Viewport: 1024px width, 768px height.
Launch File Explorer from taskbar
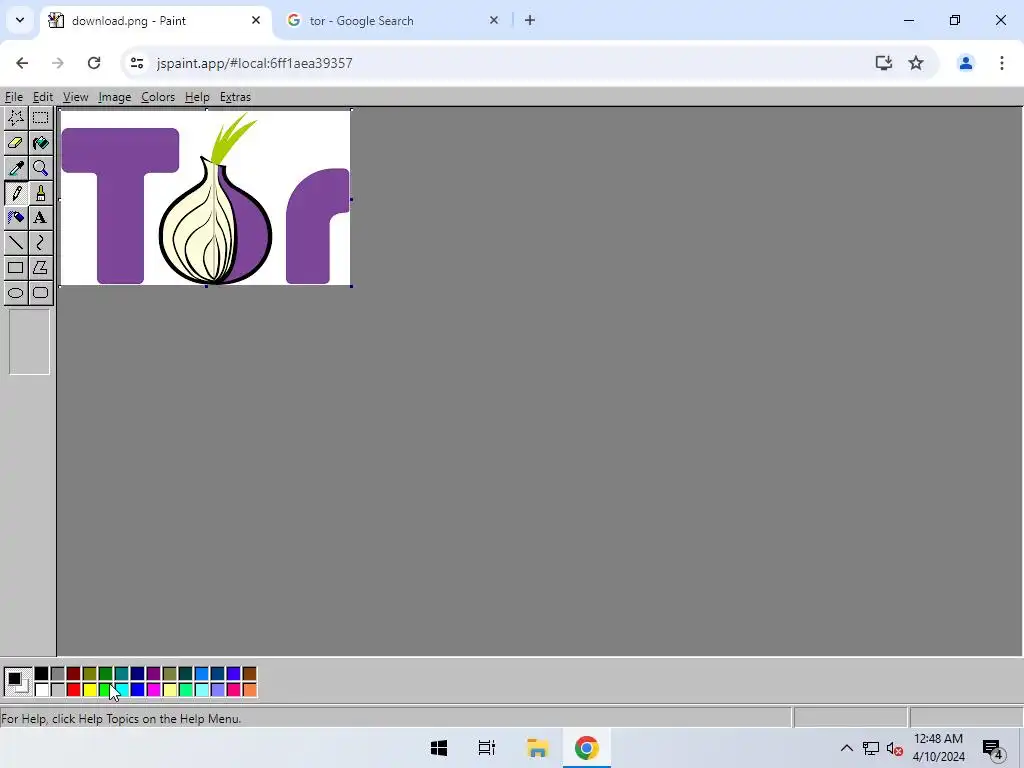pos(537,748)
